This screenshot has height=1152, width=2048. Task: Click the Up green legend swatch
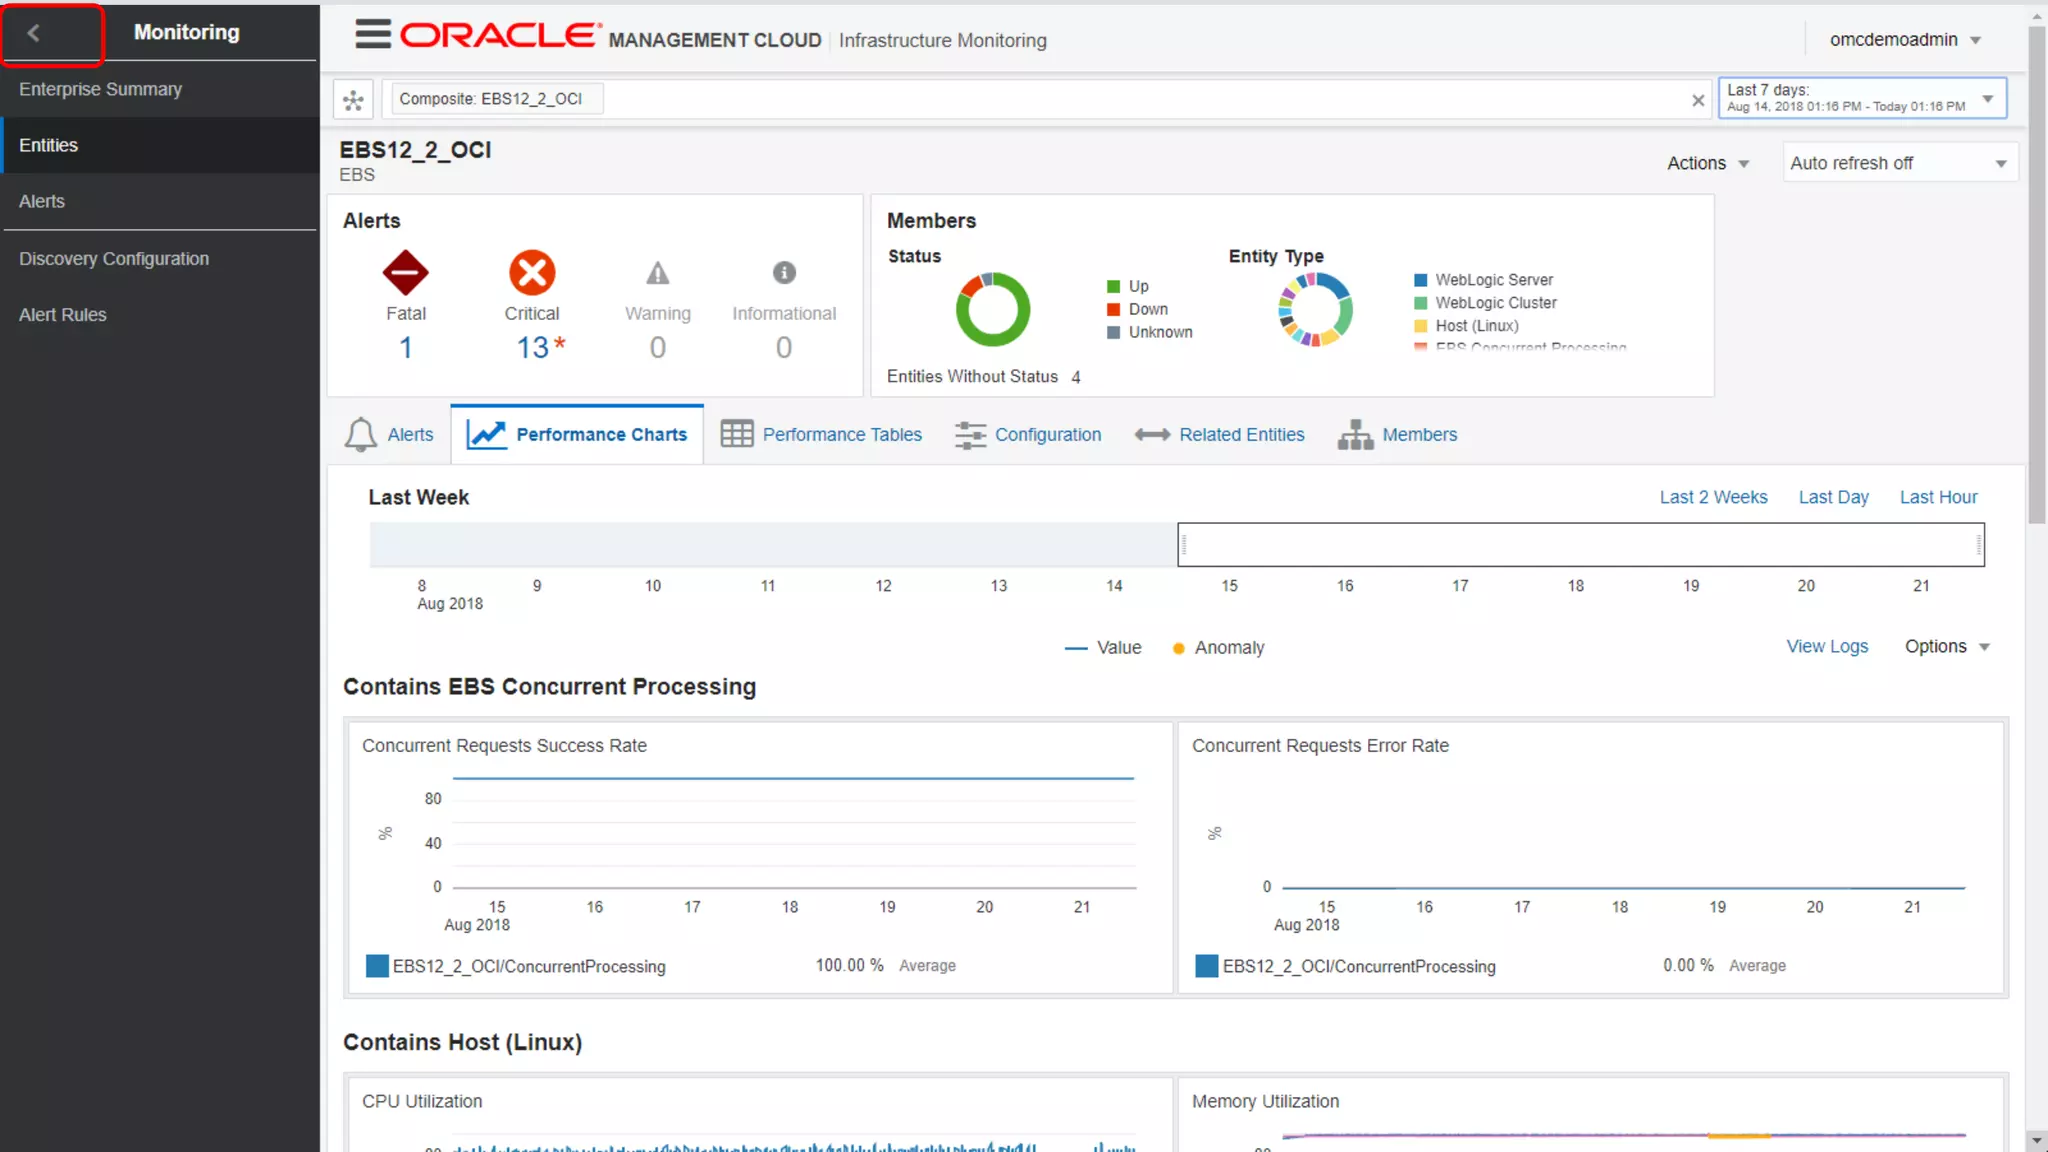(x=1113, y=286)
